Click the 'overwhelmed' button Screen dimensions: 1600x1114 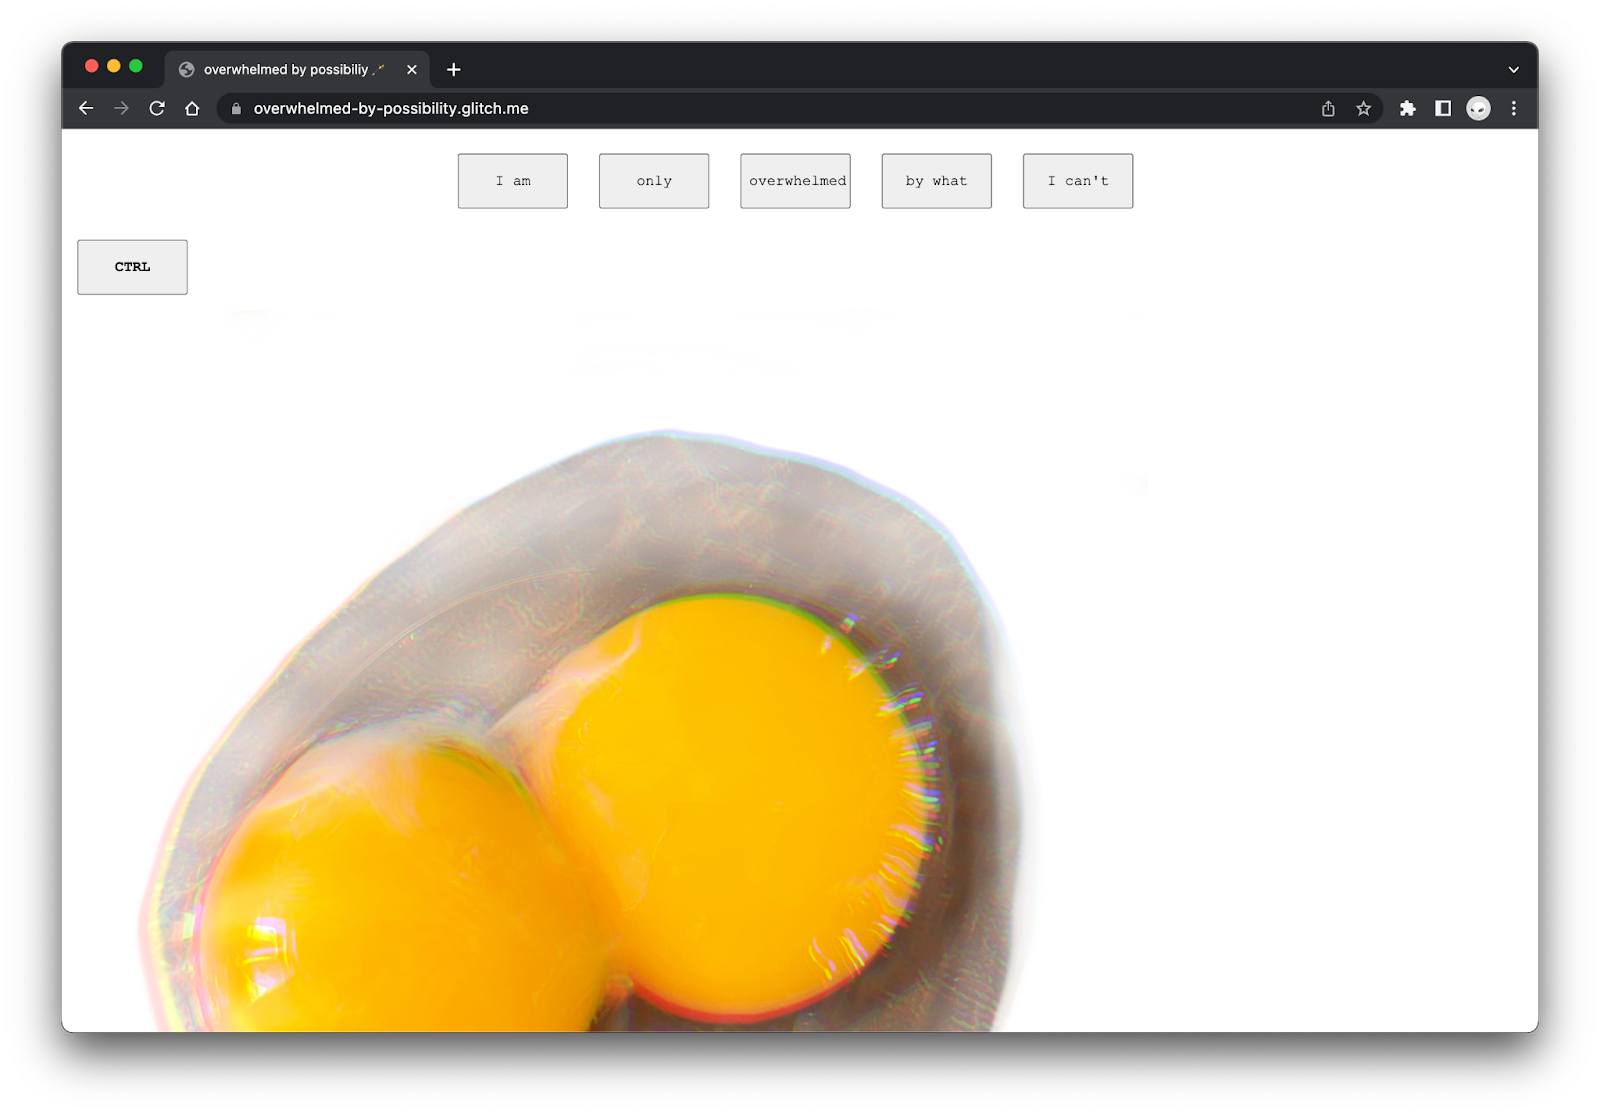pyautogui.click(x=796, y=181)
